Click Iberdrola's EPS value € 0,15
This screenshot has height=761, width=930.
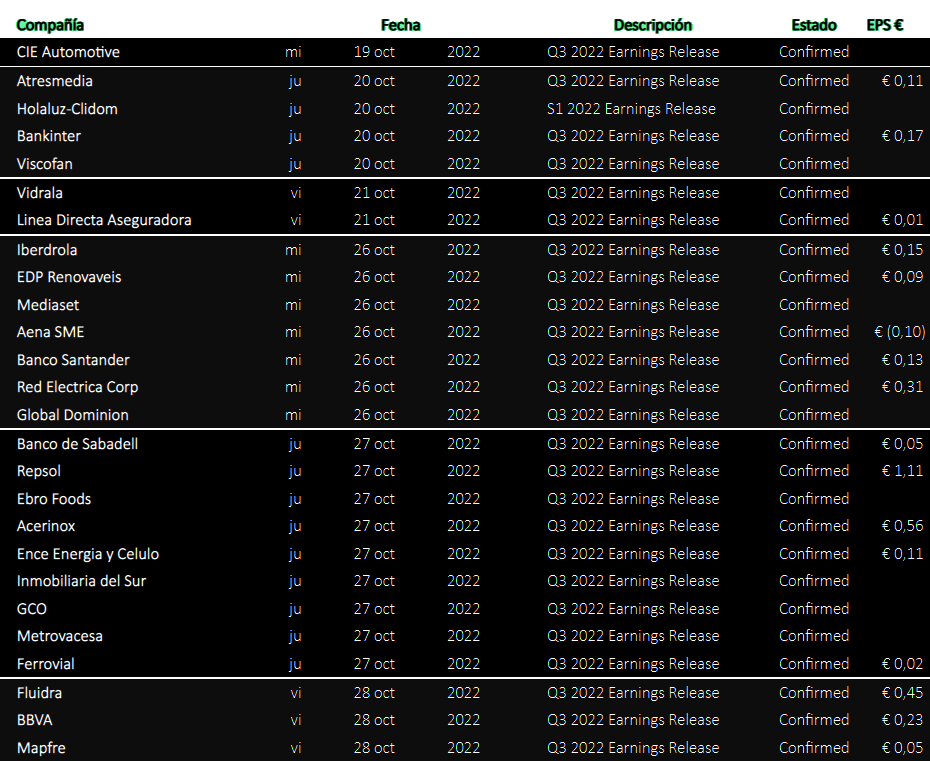point(902,250)
